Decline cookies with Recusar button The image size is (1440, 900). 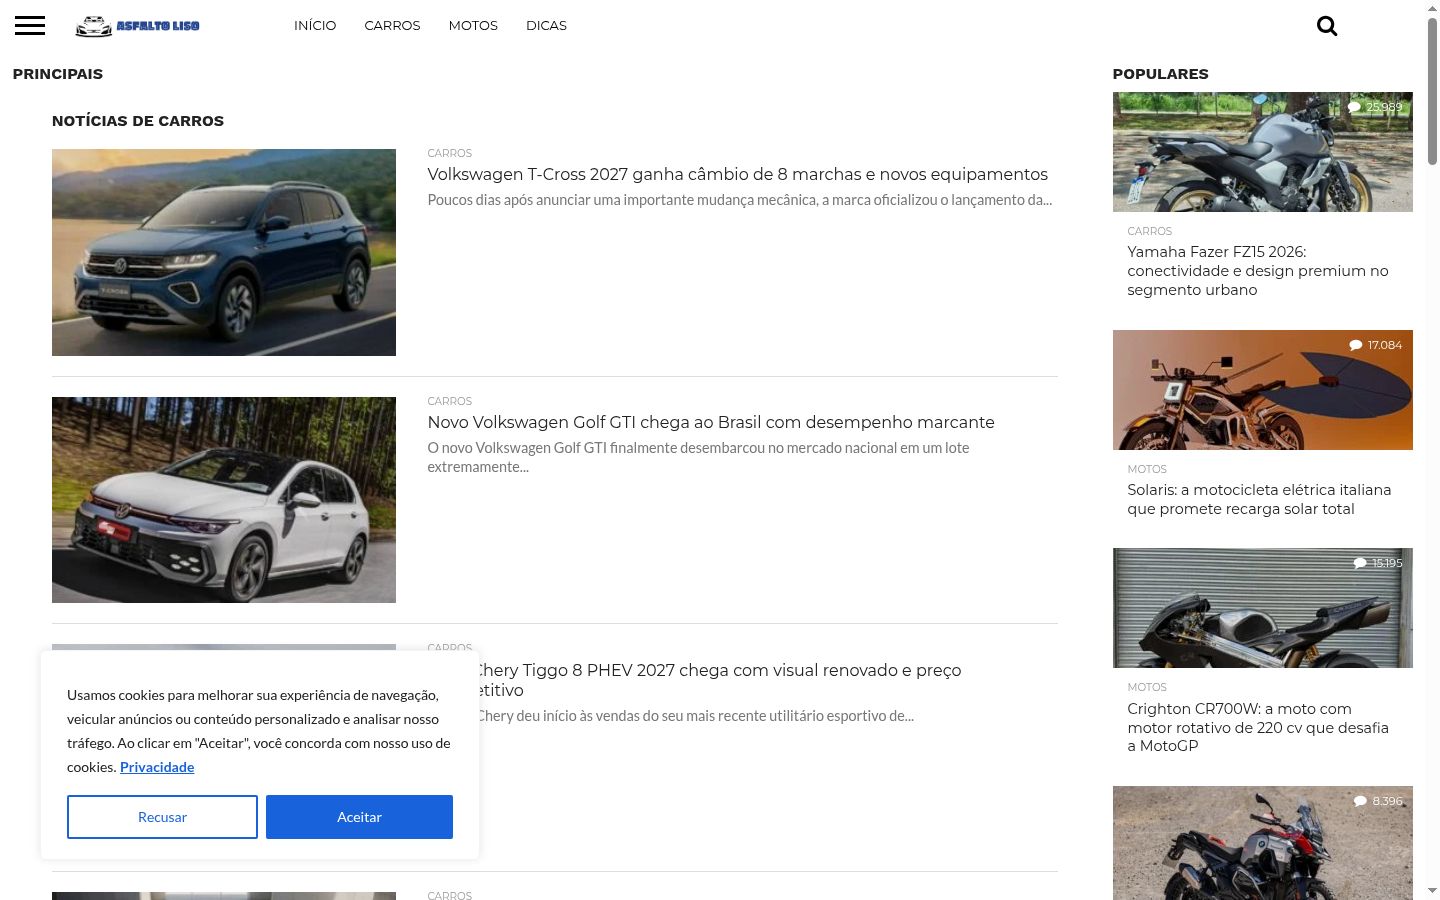[x=162, y=817]
